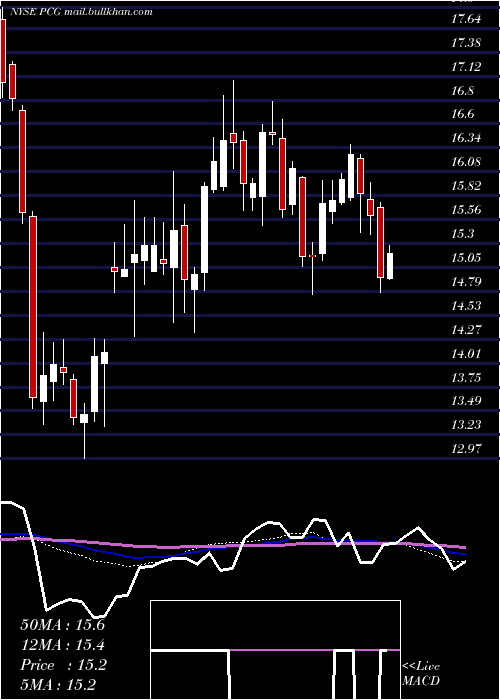Click the 13.75 price axis label
The image size is (500, 700).
[466, 378]
